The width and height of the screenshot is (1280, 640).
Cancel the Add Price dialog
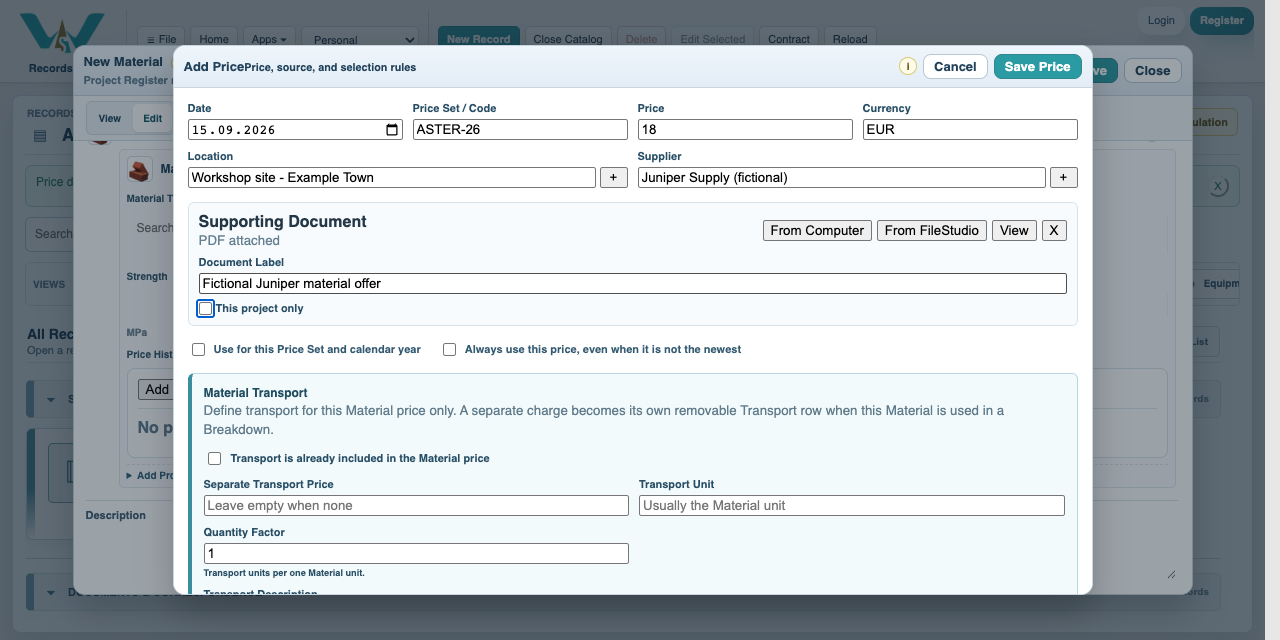(955, 67)
